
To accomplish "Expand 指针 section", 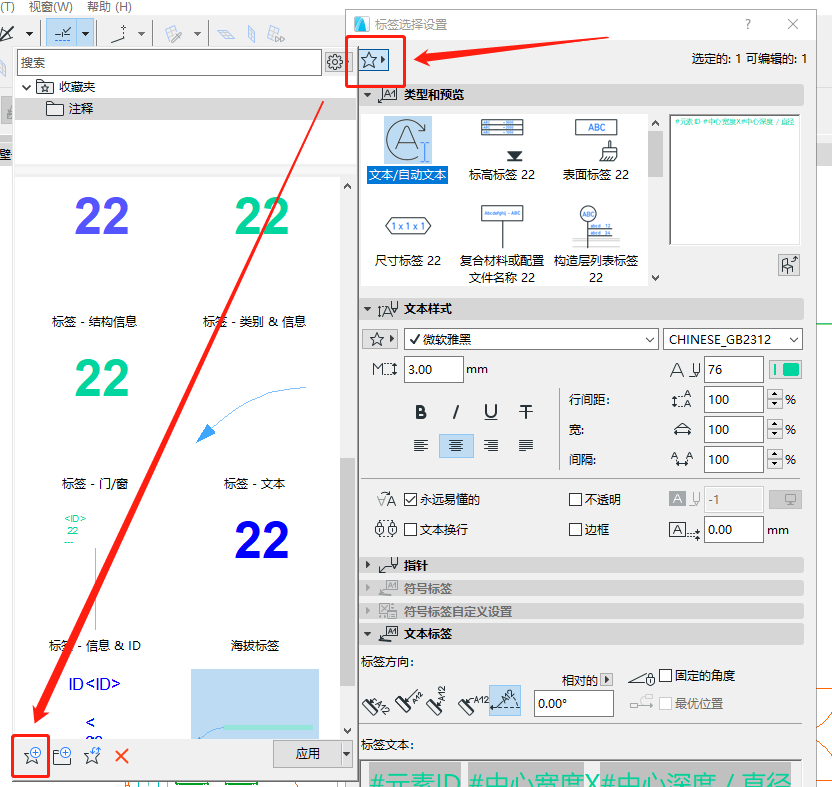I will click(368, 565).
